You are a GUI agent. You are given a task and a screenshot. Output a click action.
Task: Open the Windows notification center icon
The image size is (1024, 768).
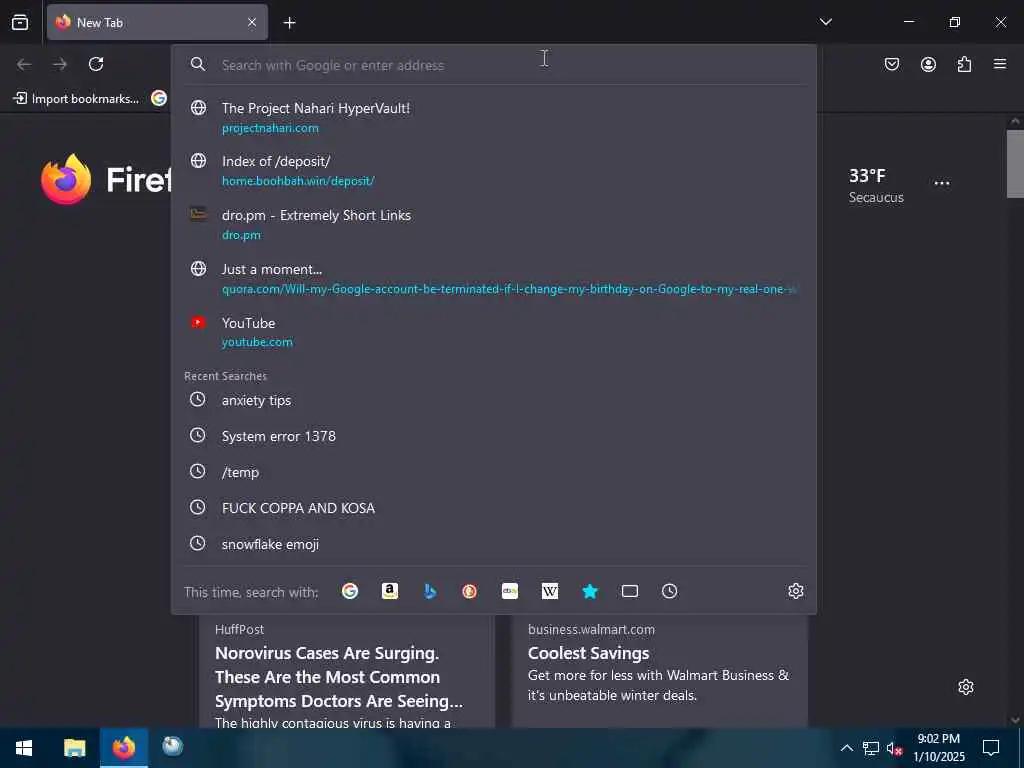pyautogui.click(x=991, y=748)
